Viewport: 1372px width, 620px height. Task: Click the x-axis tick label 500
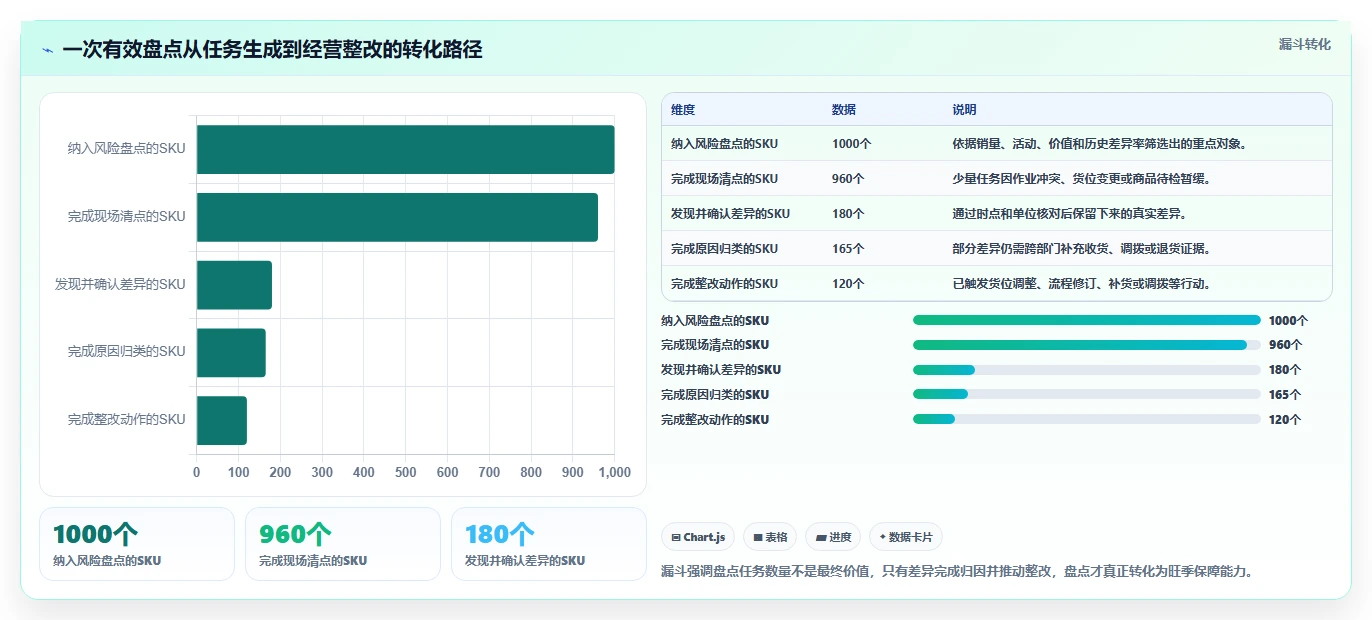406,472
